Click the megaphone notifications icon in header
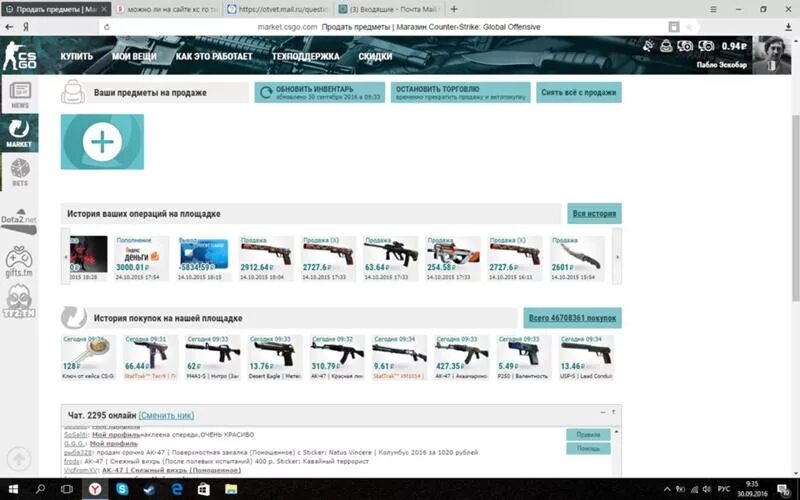Image resolution: width=800 pixels, height=500 pixels. (648, 46)
